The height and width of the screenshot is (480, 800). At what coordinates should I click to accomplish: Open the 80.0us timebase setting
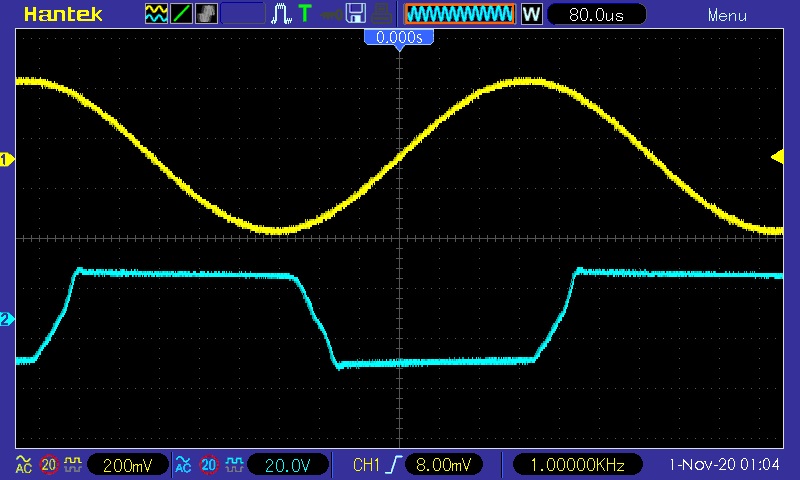click(596, 14)
